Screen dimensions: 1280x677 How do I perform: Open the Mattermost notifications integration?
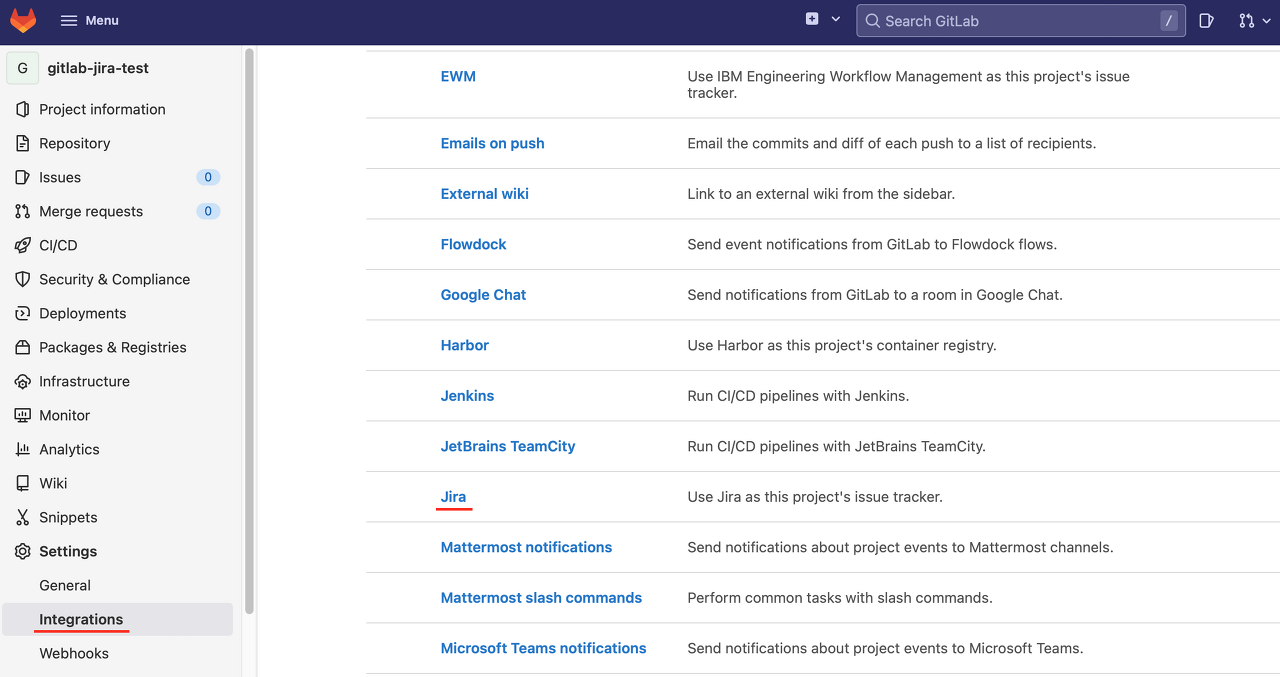pos(526,547)
